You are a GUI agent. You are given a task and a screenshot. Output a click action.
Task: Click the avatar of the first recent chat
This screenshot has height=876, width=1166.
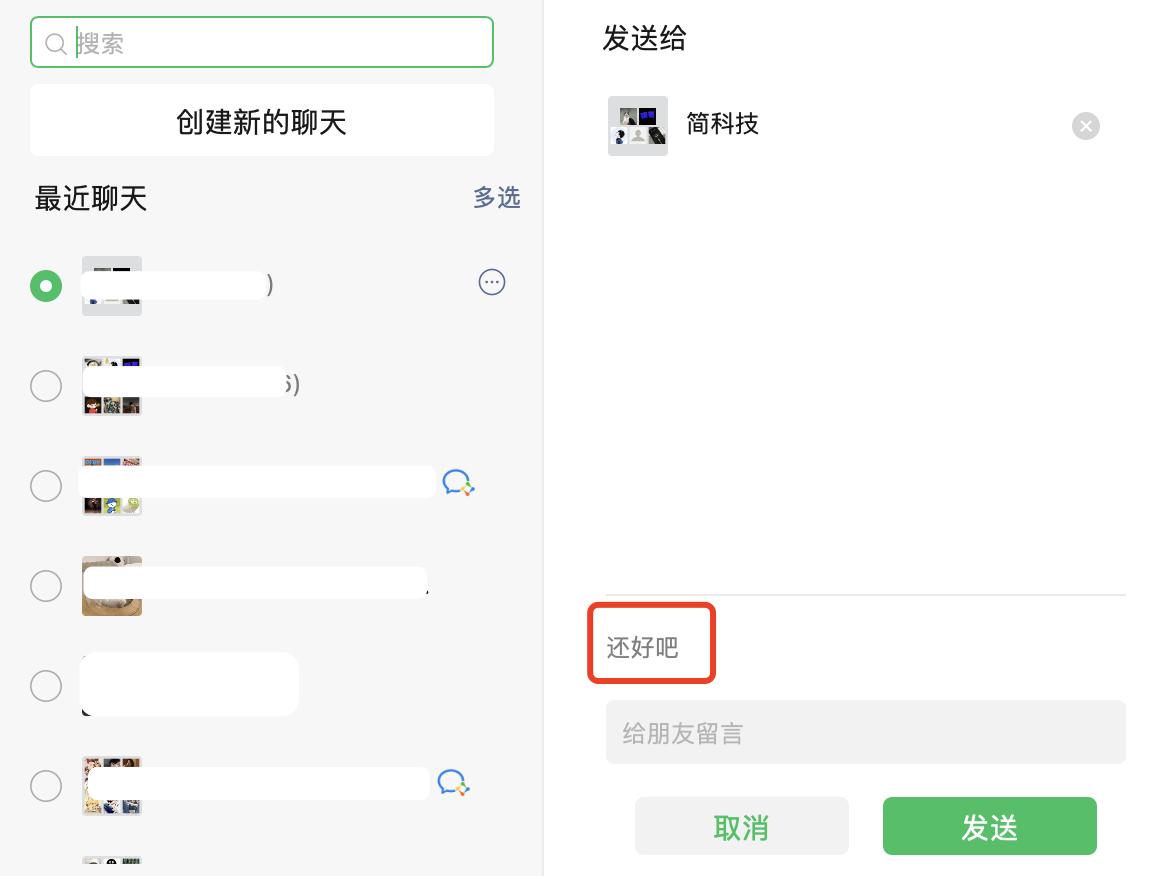pyautogui.click(x=112, y=286)
